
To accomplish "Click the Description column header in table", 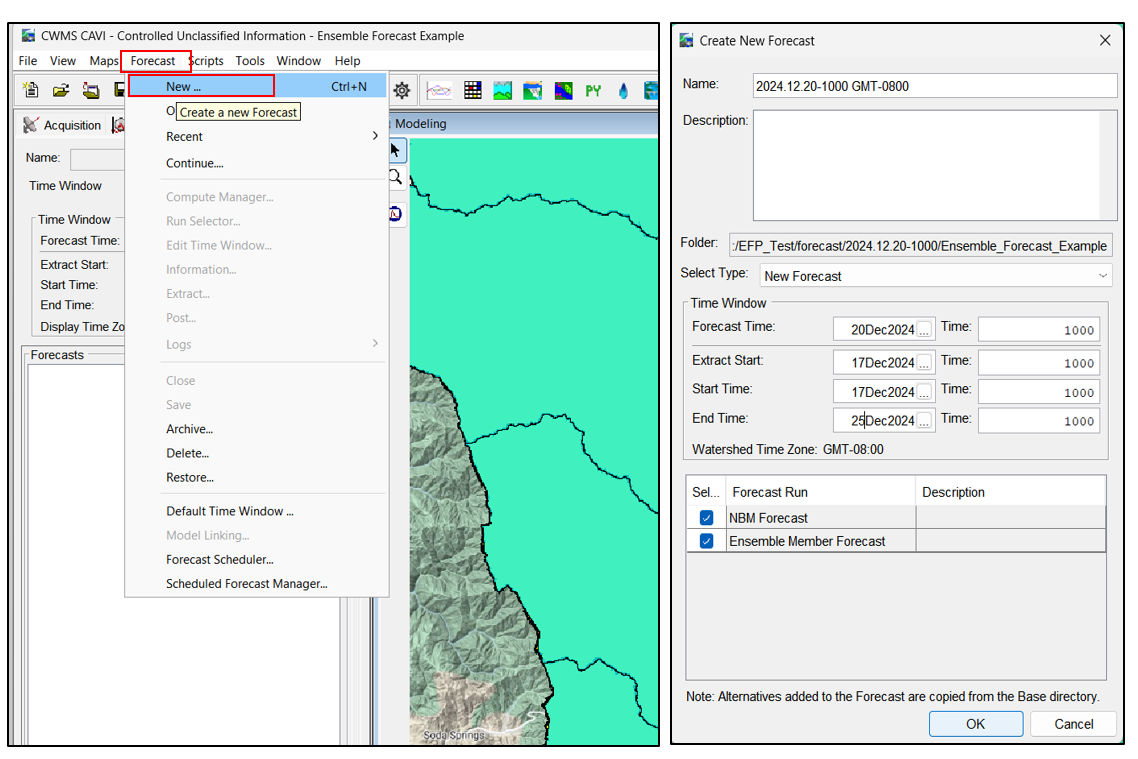I will coord(1010,492).
